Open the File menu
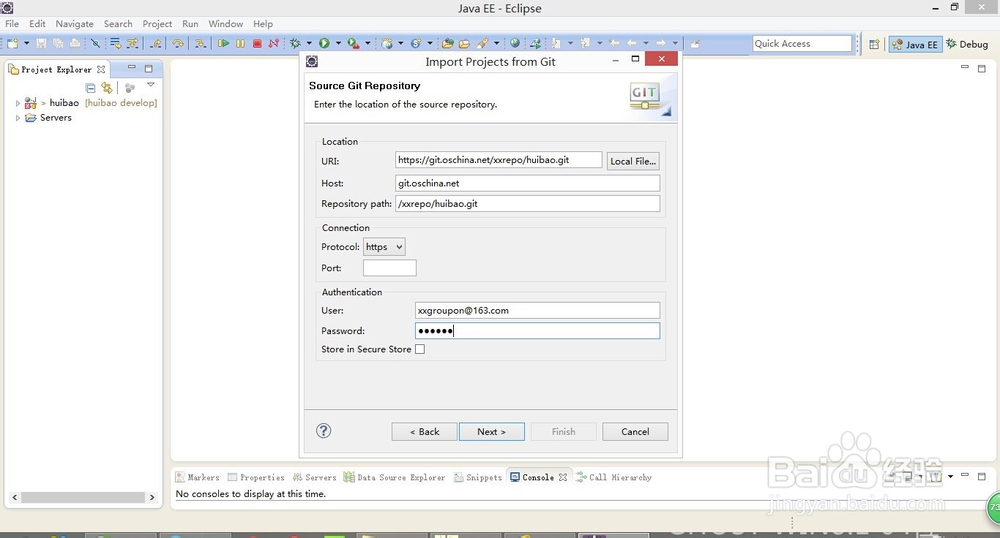 [12, 24]
